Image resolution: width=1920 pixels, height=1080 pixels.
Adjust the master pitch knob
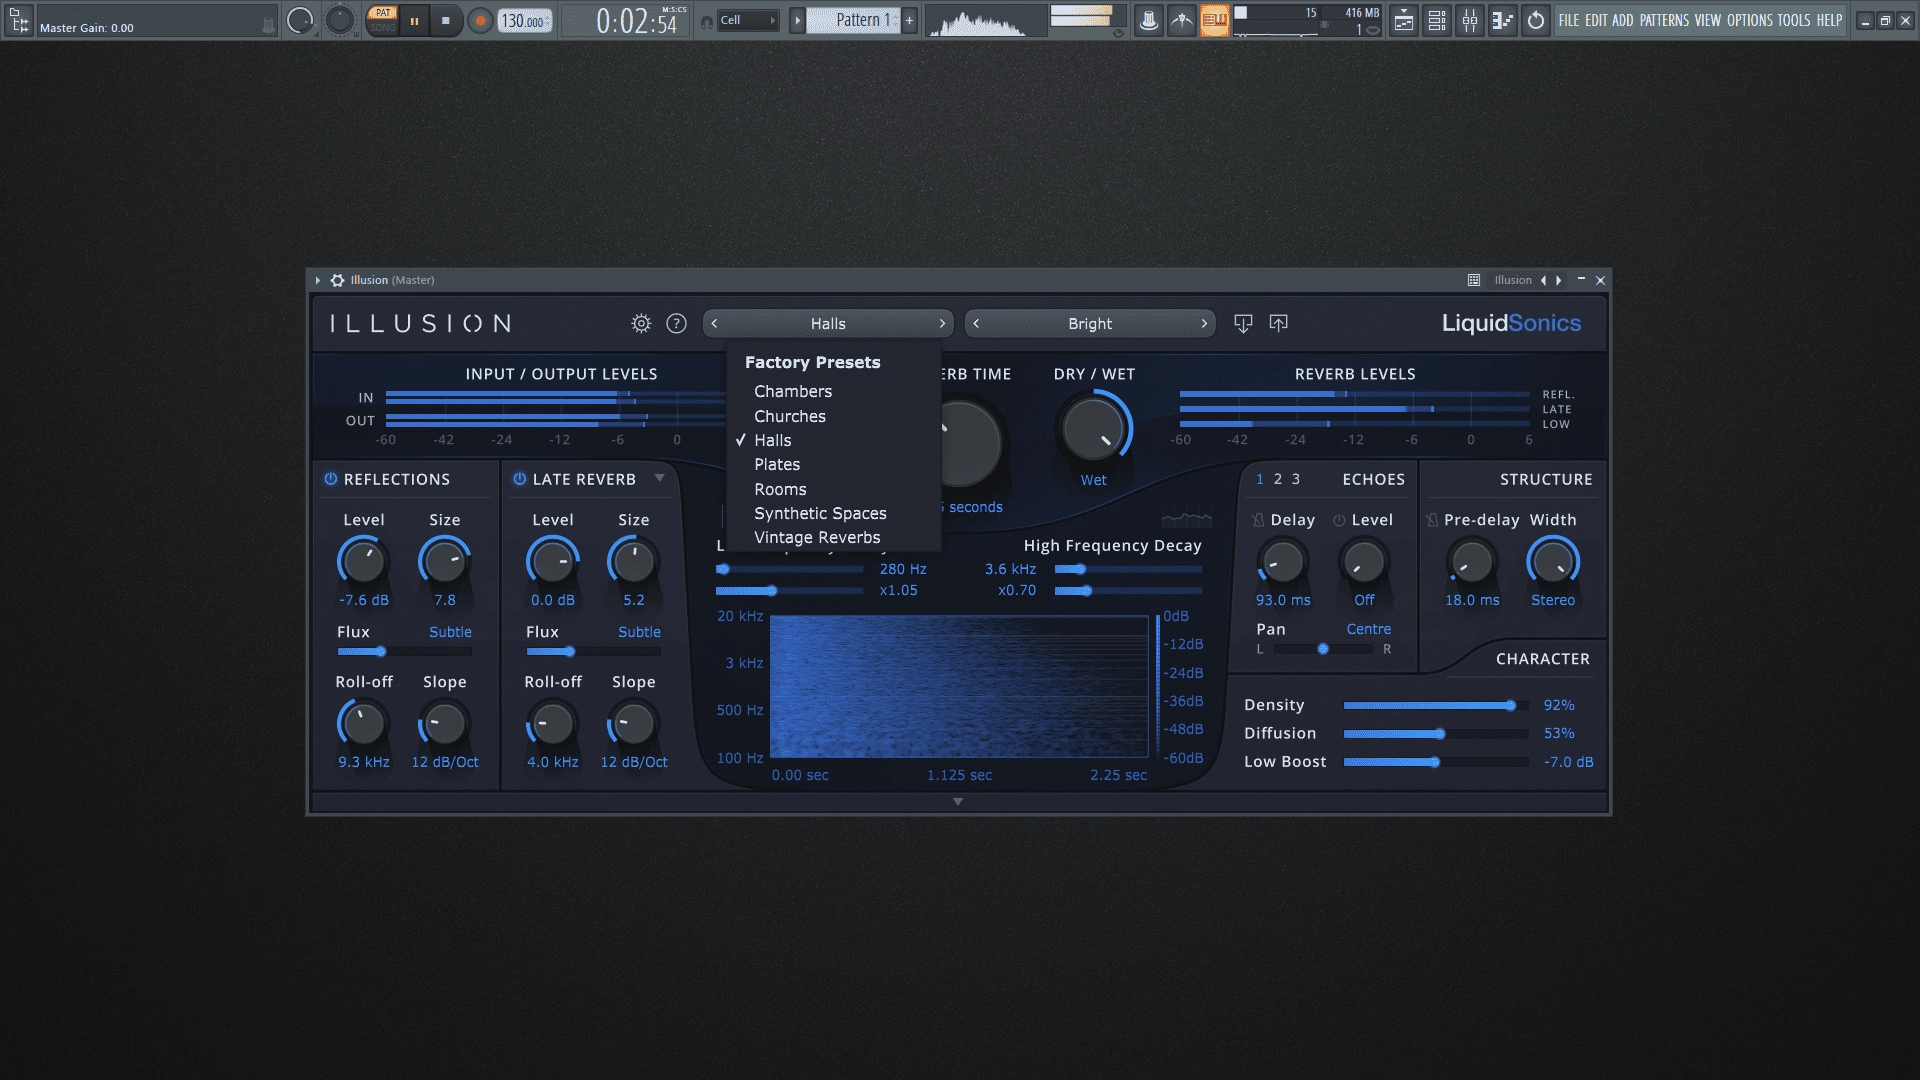click(x=340, y=20)
